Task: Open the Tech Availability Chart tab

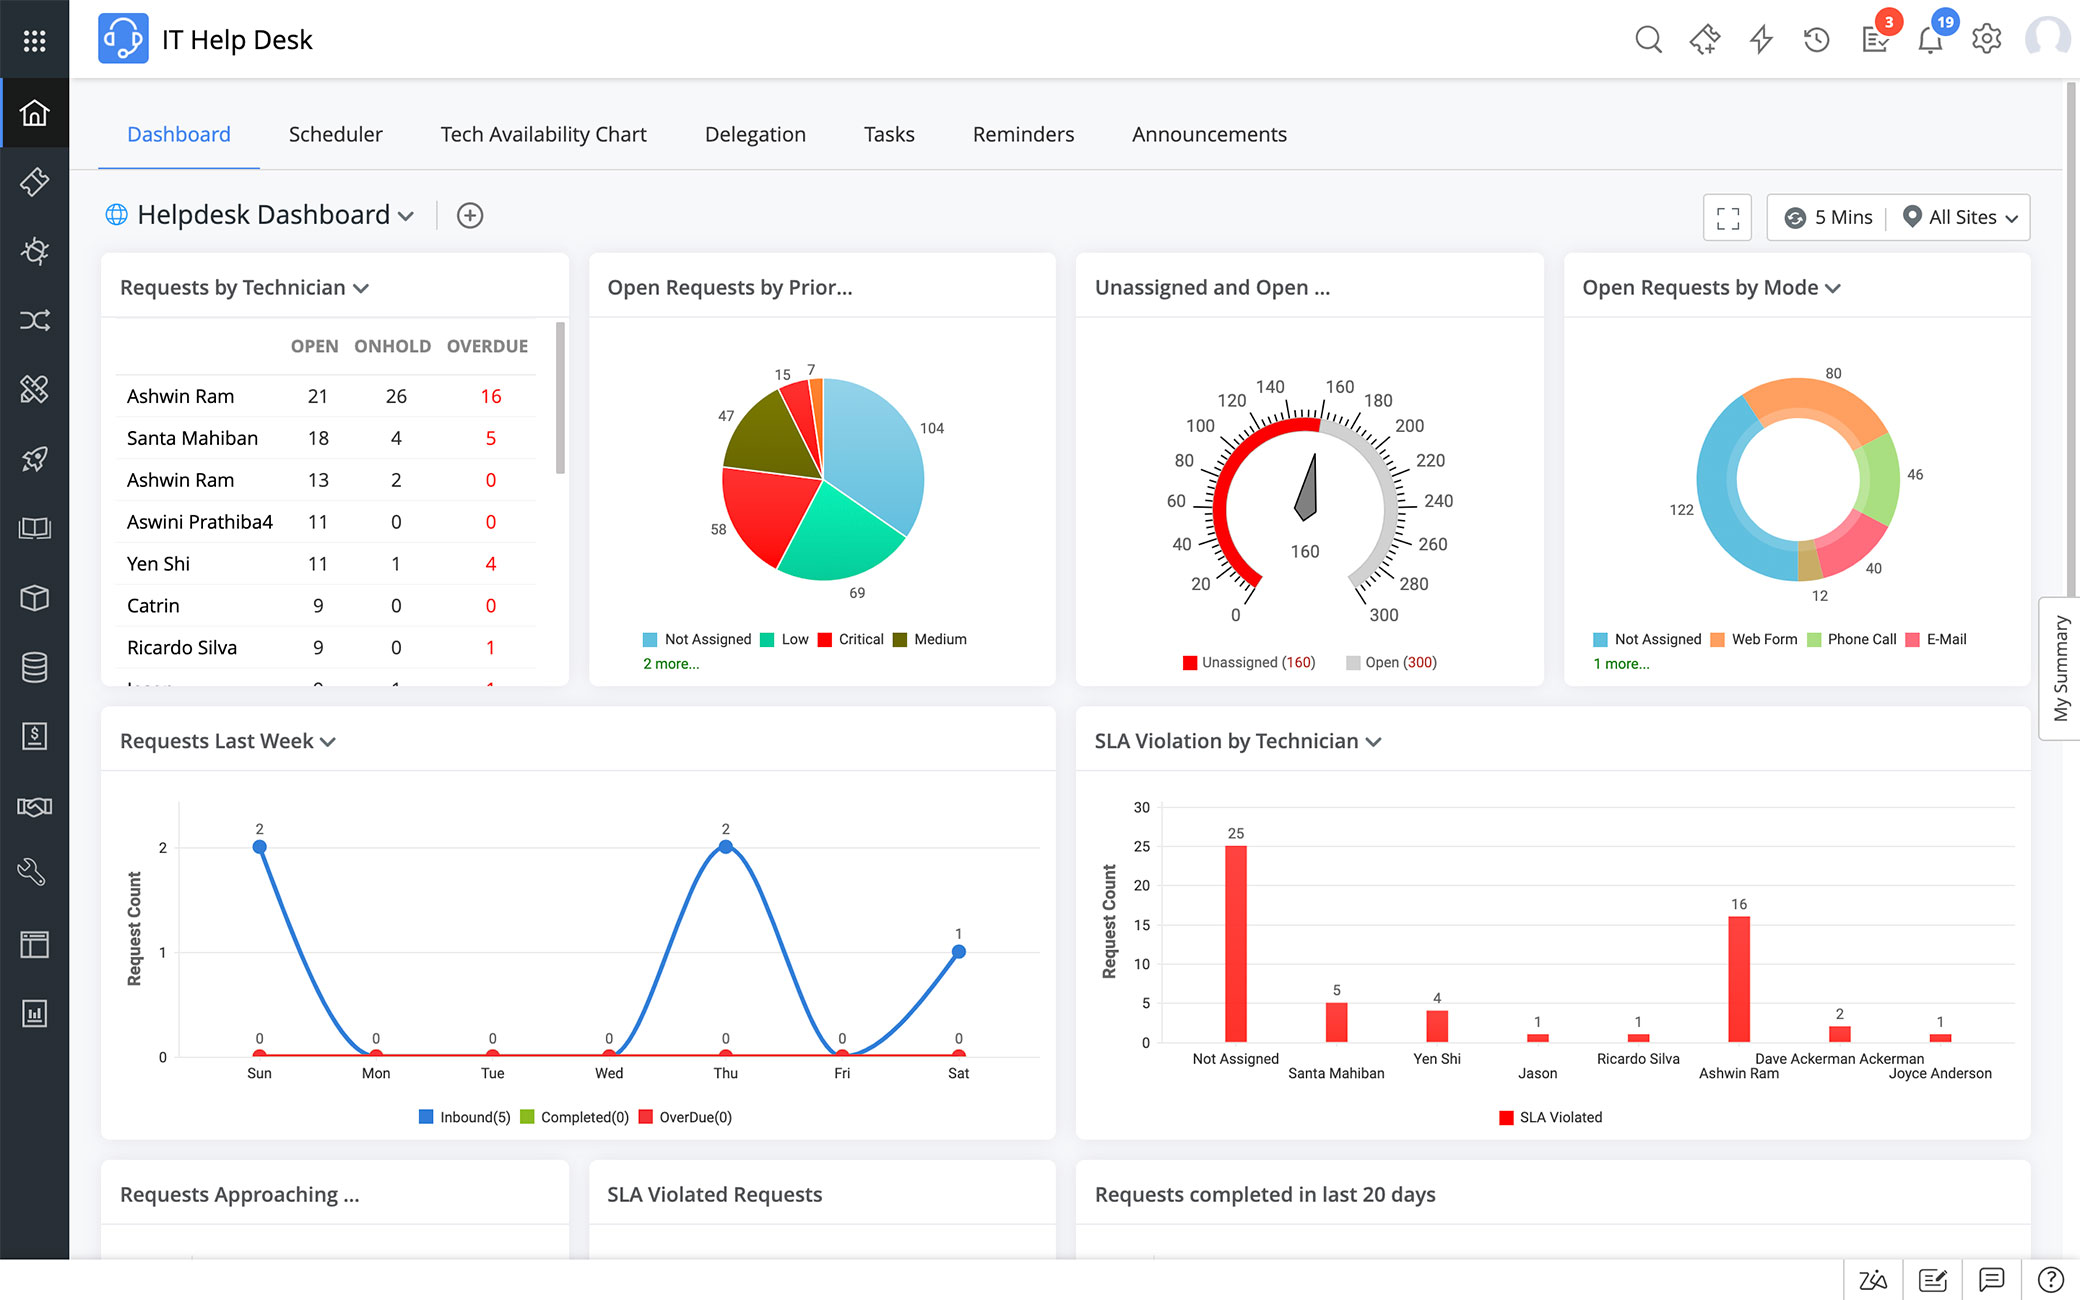Action: coord(542,134)
